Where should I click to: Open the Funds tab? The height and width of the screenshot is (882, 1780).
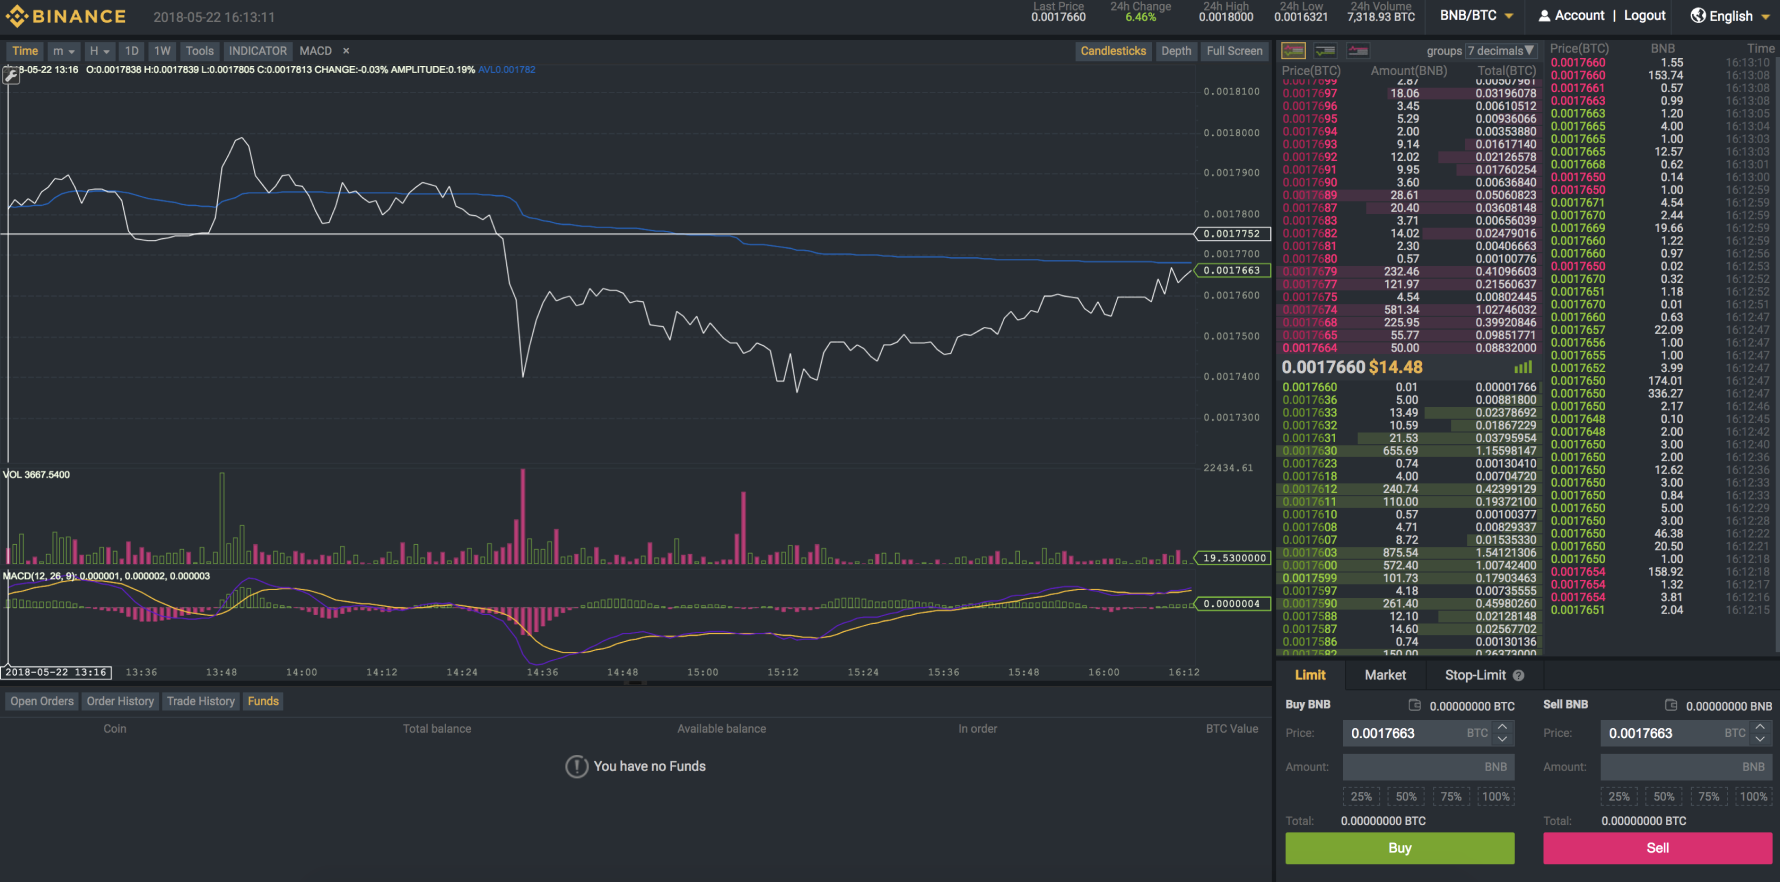tap(263, 701)
